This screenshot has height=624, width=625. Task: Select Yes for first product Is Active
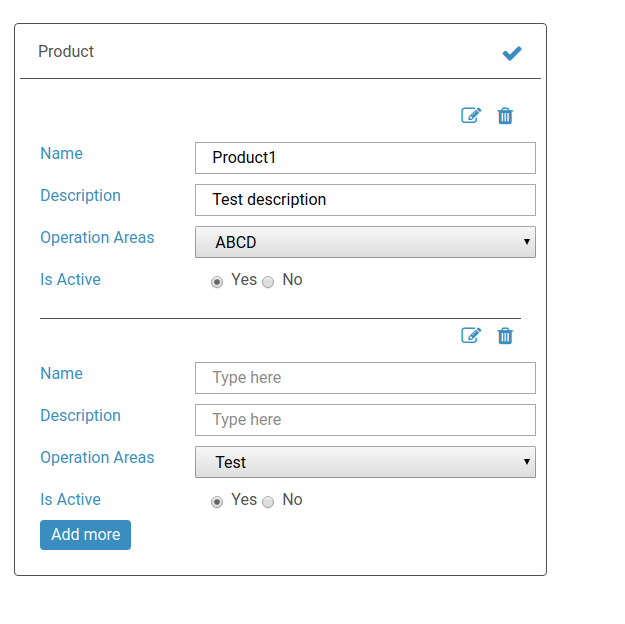tap(217, 282)
